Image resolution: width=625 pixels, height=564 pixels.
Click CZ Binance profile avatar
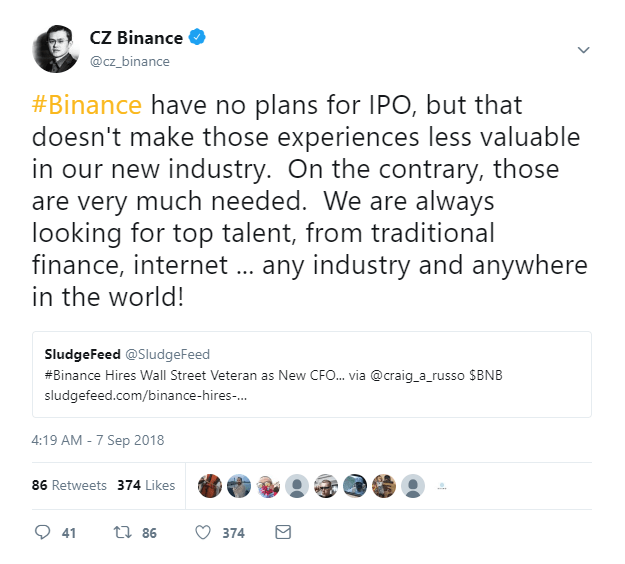click(x=55, y=49)
